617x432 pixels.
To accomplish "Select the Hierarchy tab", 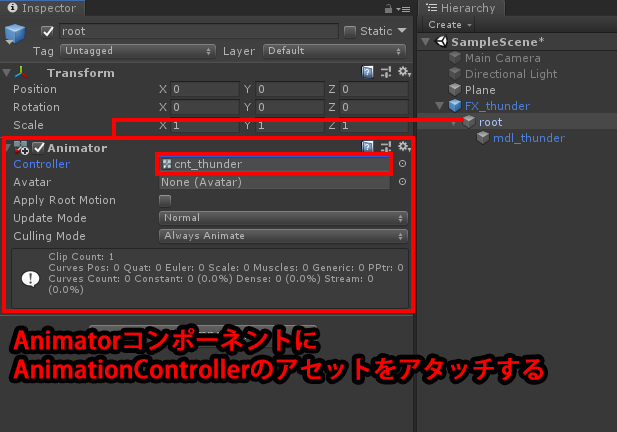I will pos(461,8).
